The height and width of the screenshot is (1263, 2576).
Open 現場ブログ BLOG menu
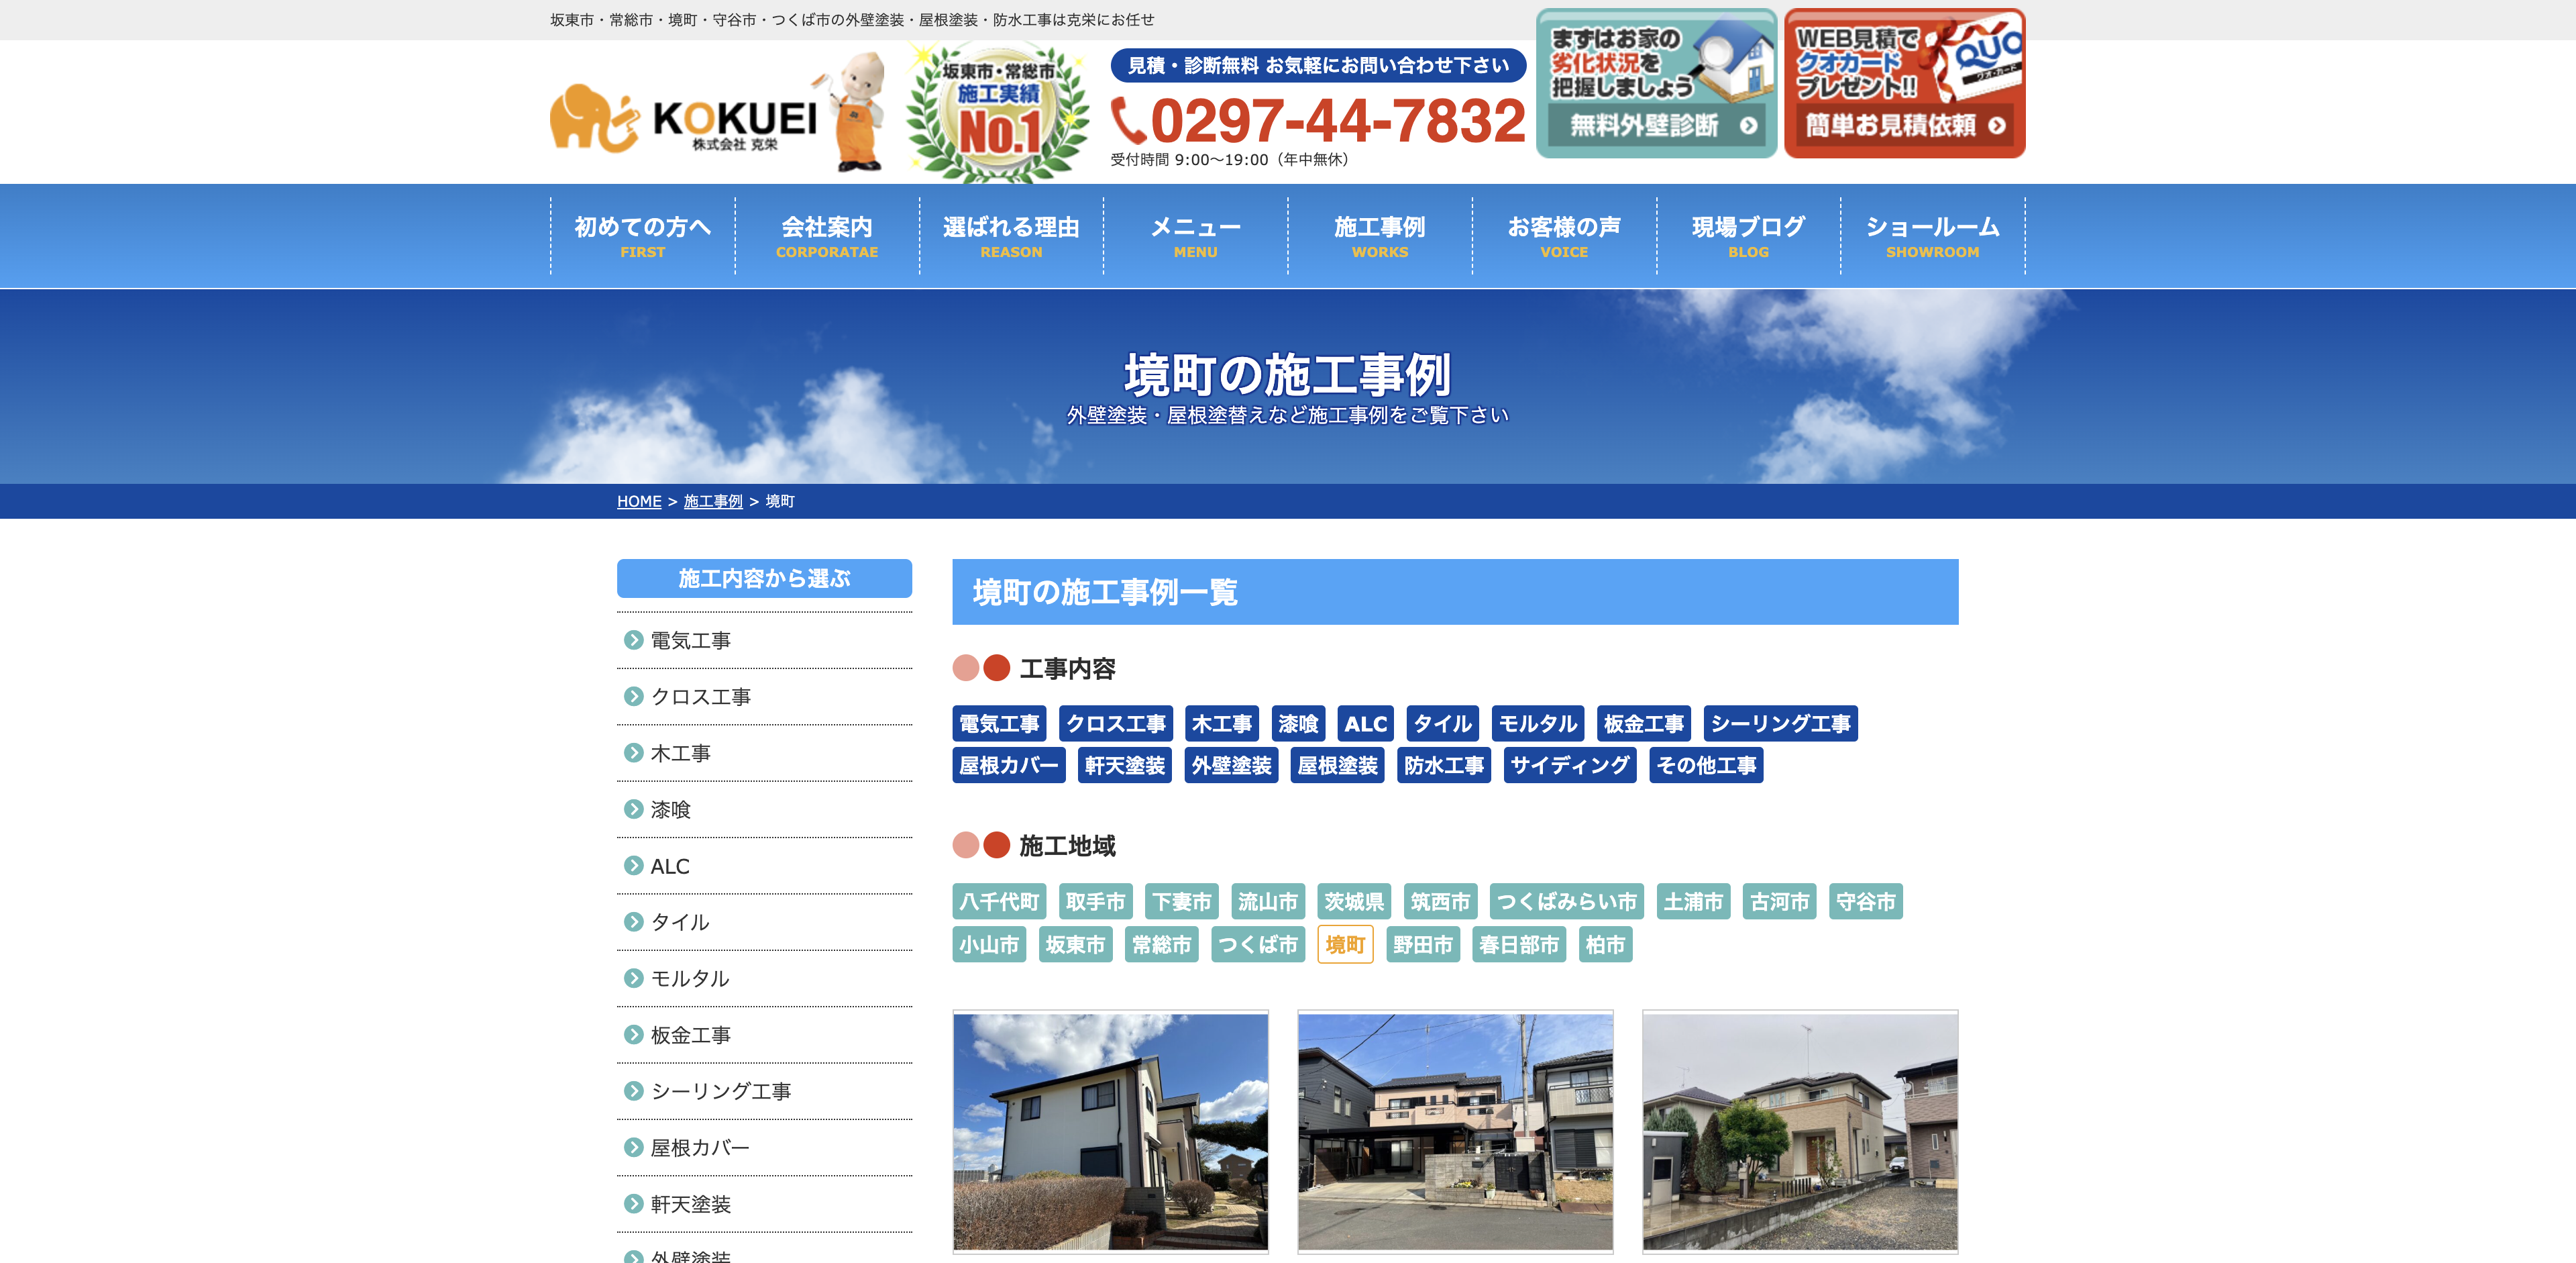click(x=1748, y=236)
